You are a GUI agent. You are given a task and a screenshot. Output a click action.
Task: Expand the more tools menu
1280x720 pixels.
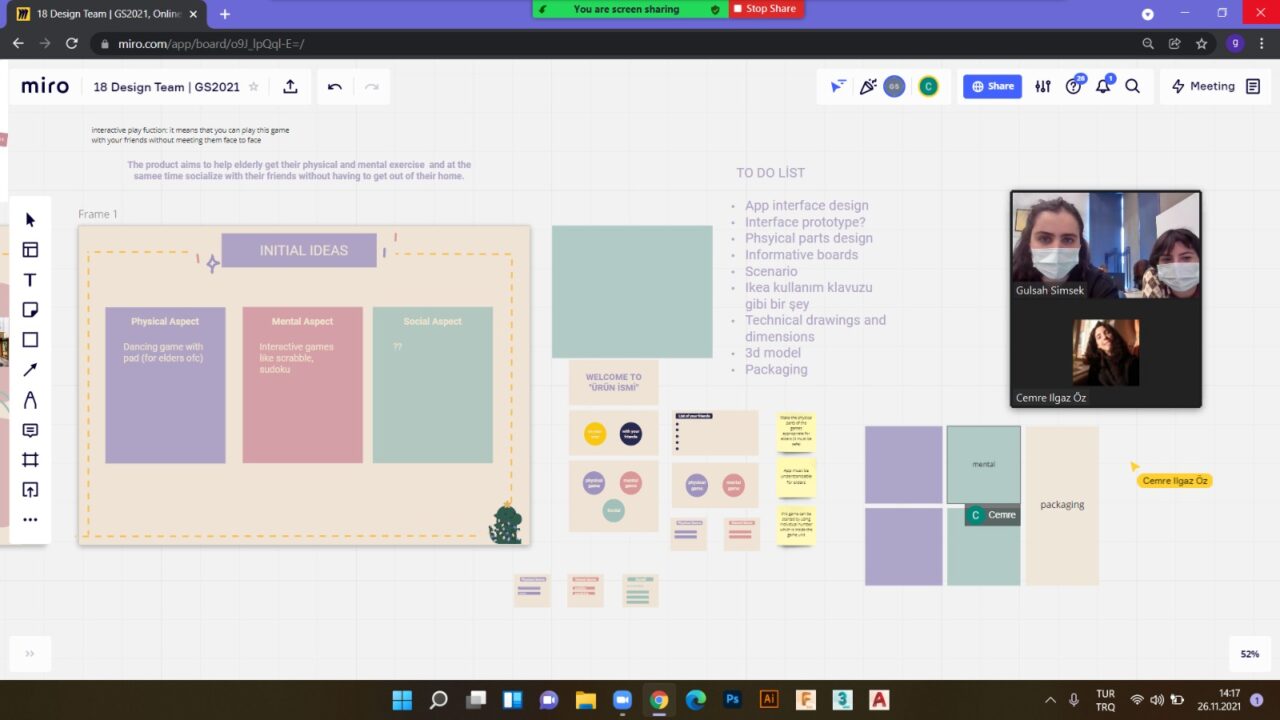(x=30, y=519)
